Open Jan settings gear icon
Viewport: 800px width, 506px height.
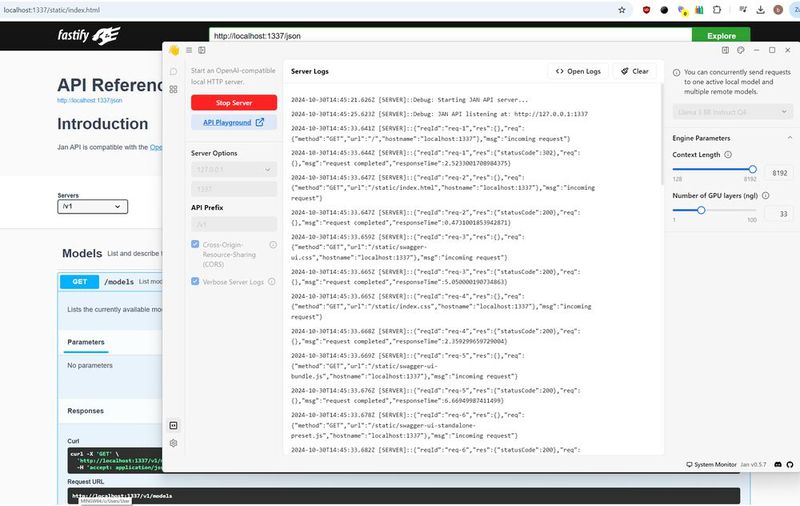click(x=173, y=443)
